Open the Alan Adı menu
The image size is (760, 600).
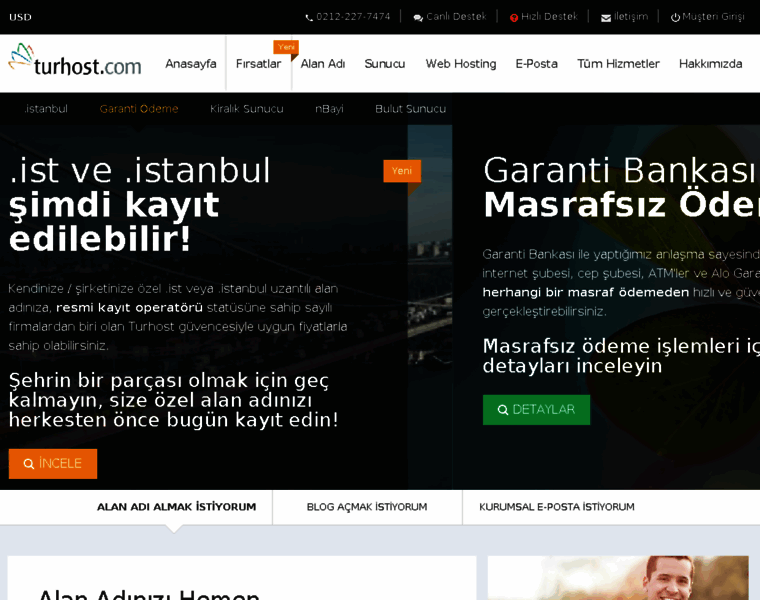[x=323, y=64]
